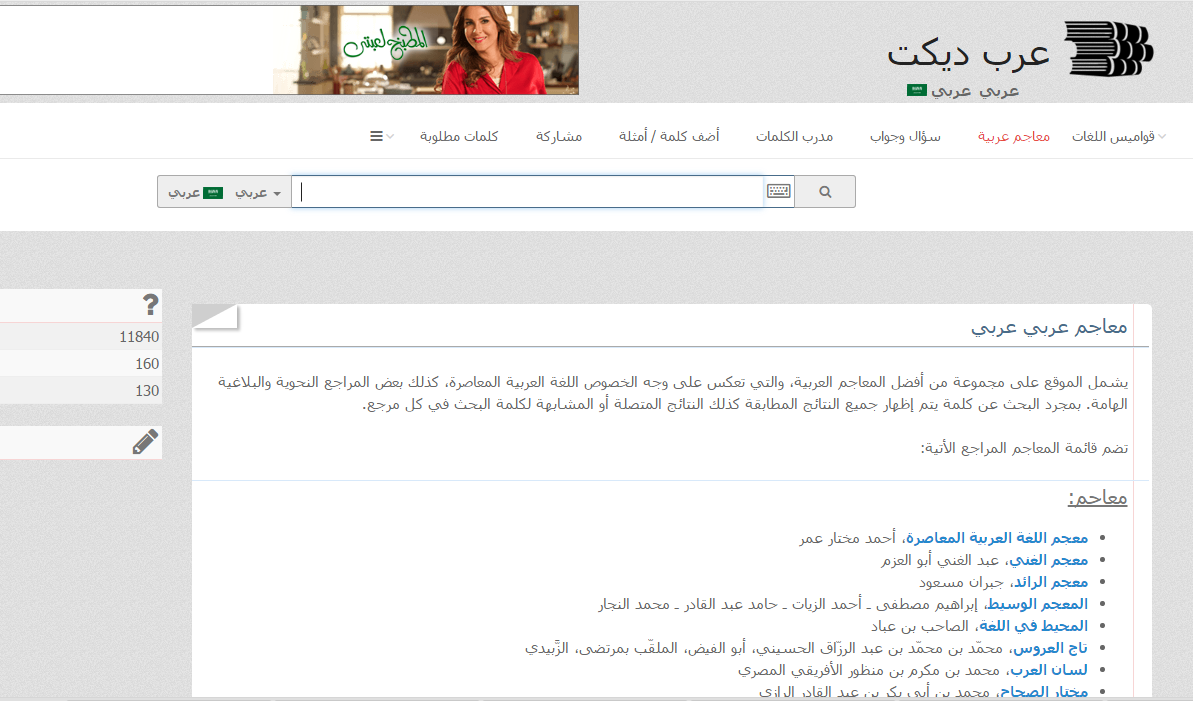1193x701 pixels.
Task: Click the folded page corner of panel
Action: click(x=215, y=316)
